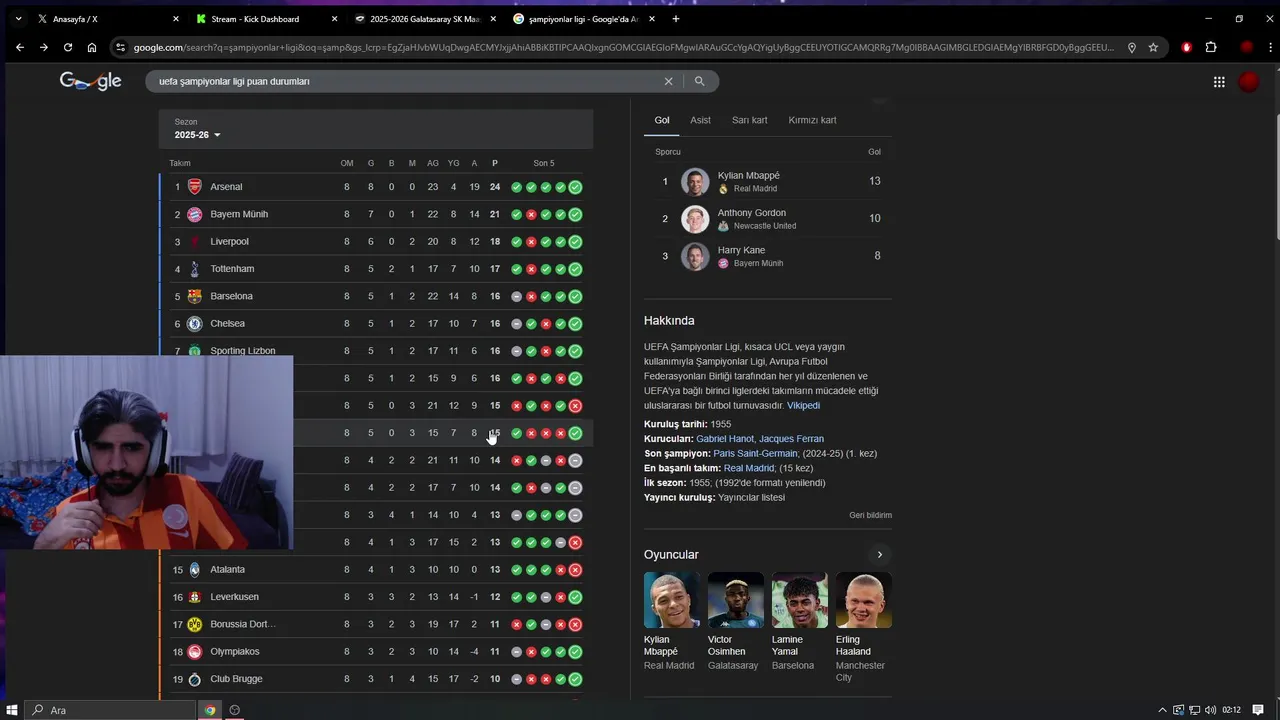Select the Kırmızı kart stats tab
1280x720 pixels.
click(812, 120)
